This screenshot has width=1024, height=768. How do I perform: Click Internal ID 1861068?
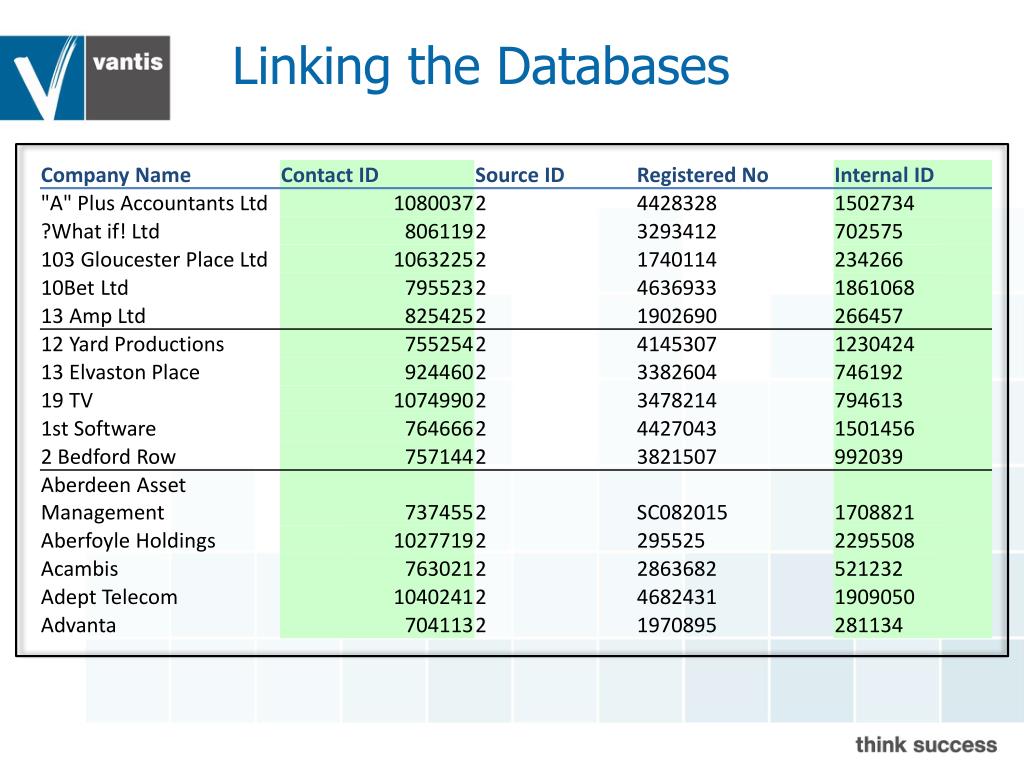[874, 287]
